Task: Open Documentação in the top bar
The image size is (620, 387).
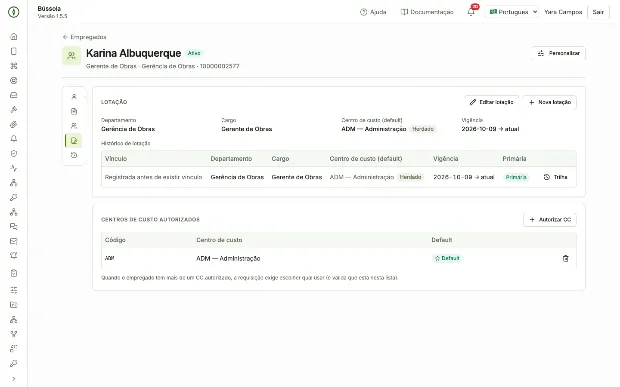Action: tap(427, 12)
